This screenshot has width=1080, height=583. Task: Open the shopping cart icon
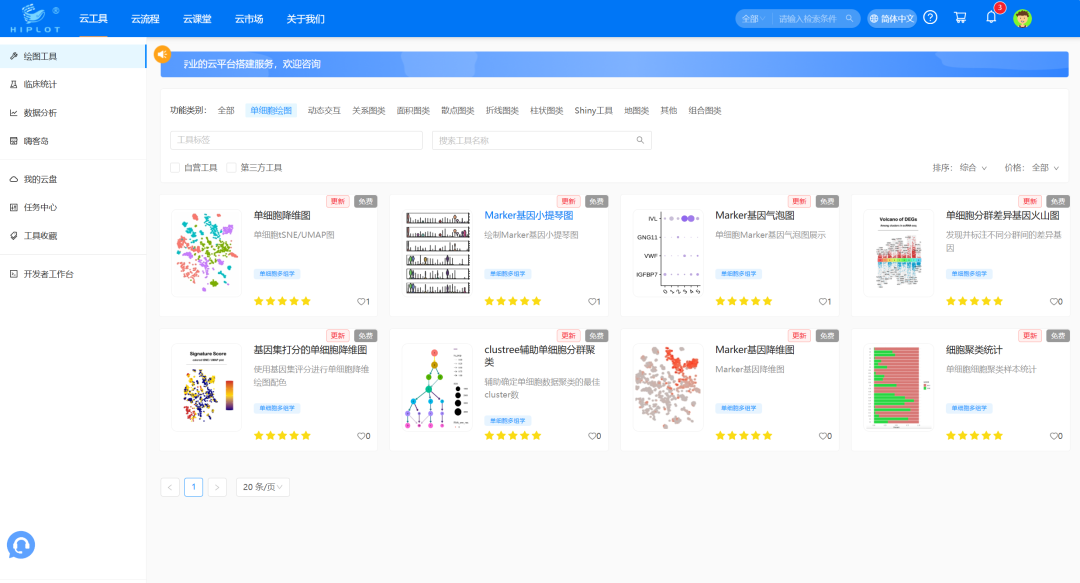(960, 18)
